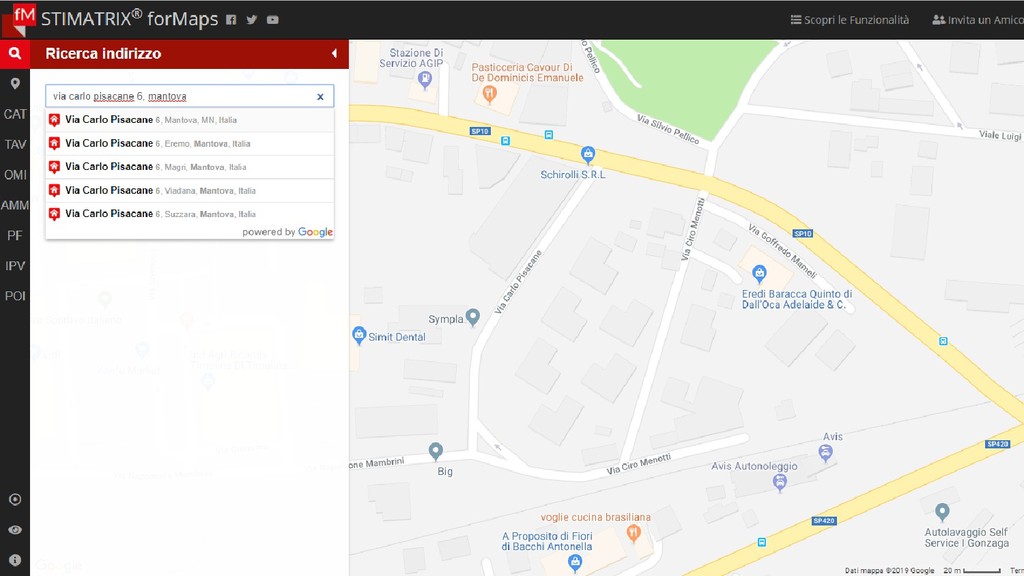1024x576 pixels.
Task: Click the Avis car rental marker
Action: coord(825,453)
